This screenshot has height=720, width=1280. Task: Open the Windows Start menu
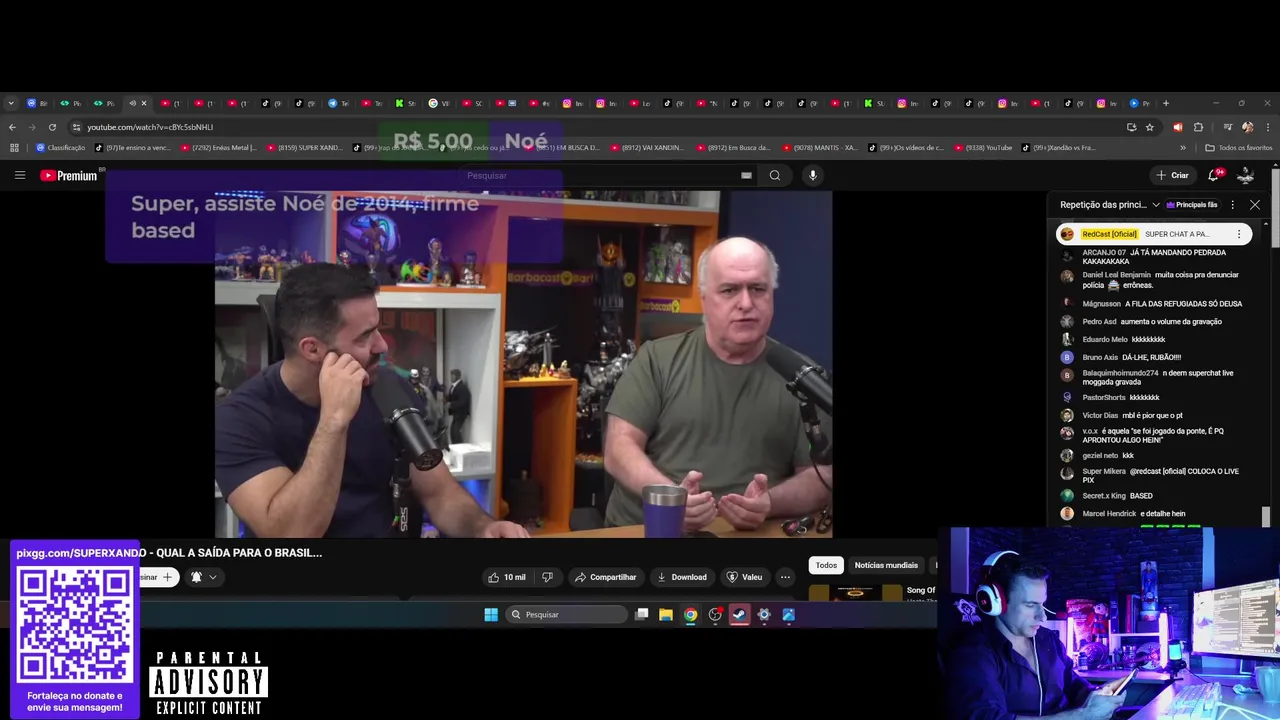pos(491,615)
